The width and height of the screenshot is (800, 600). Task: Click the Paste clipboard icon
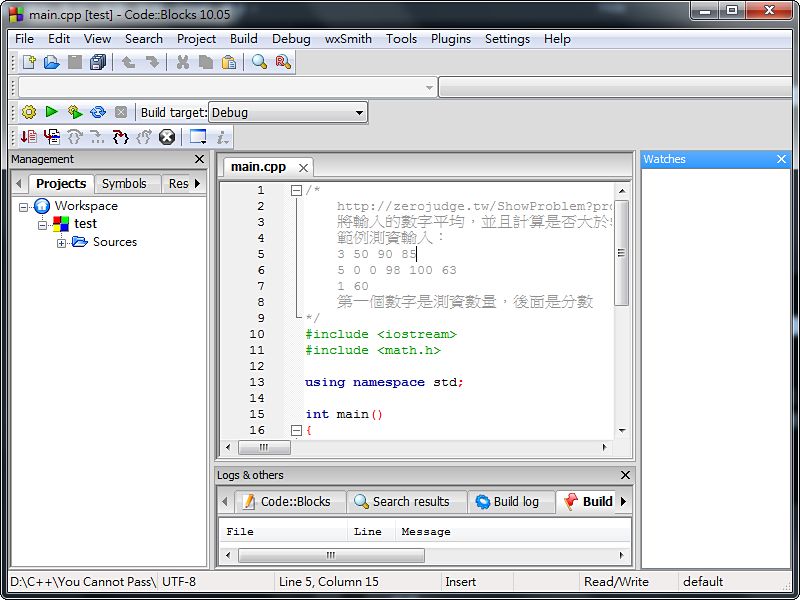(229, 62)
